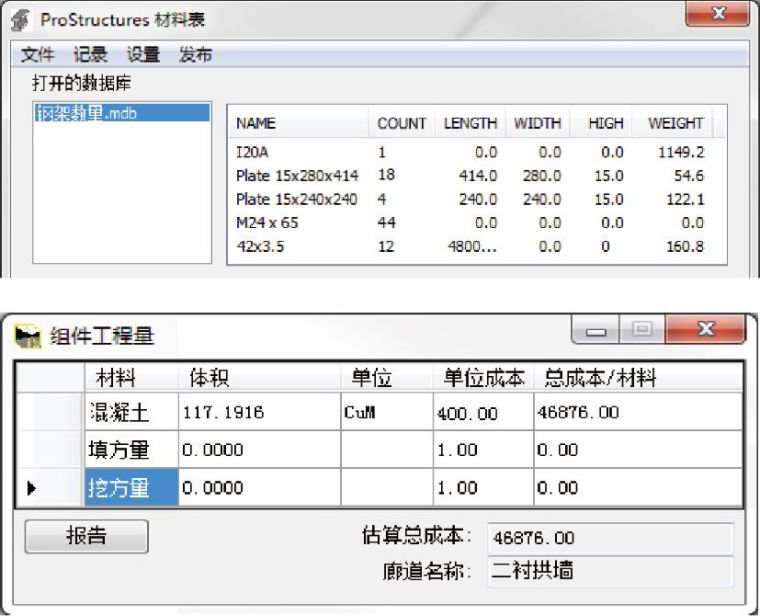Click the ProStructures title bar icon
Viewport: 760px width, 616px height.
coord(20,19)
